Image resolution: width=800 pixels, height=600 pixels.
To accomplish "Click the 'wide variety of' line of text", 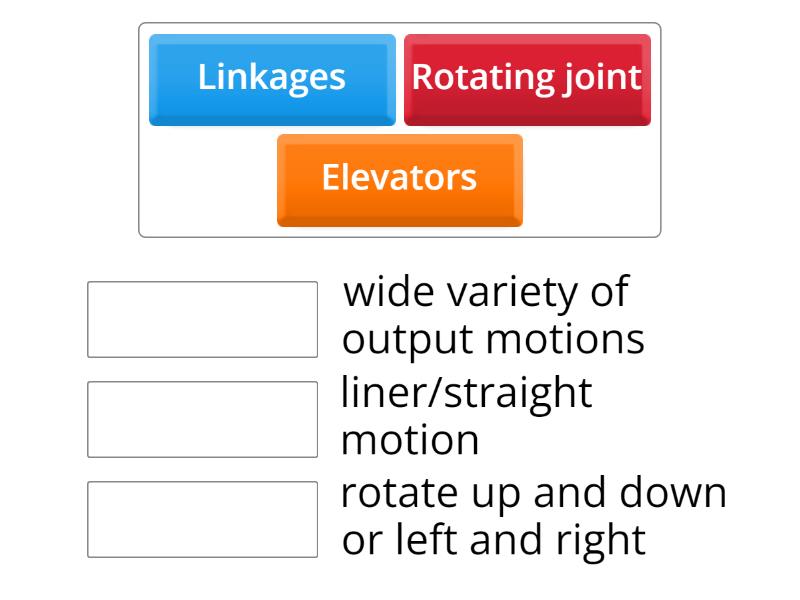I will coord(486,293).
